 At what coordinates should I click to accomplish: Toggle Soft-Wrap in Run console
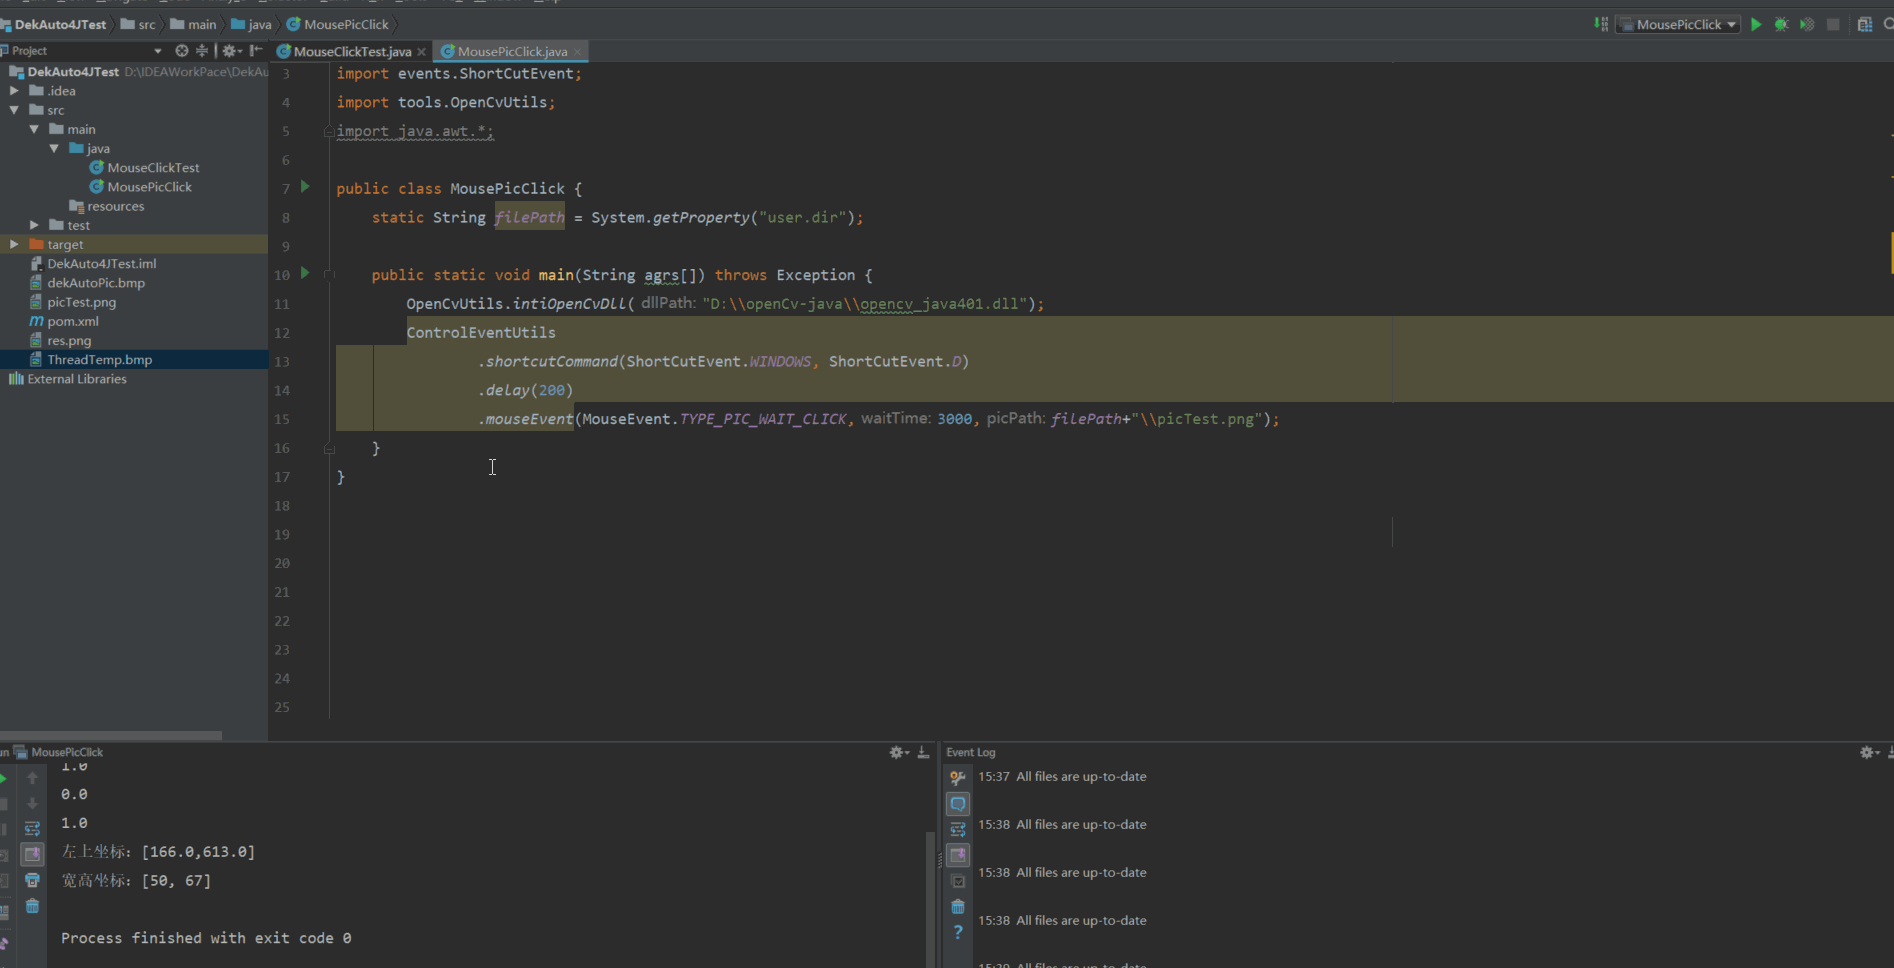pyautogui.click(x=32, y=829)
